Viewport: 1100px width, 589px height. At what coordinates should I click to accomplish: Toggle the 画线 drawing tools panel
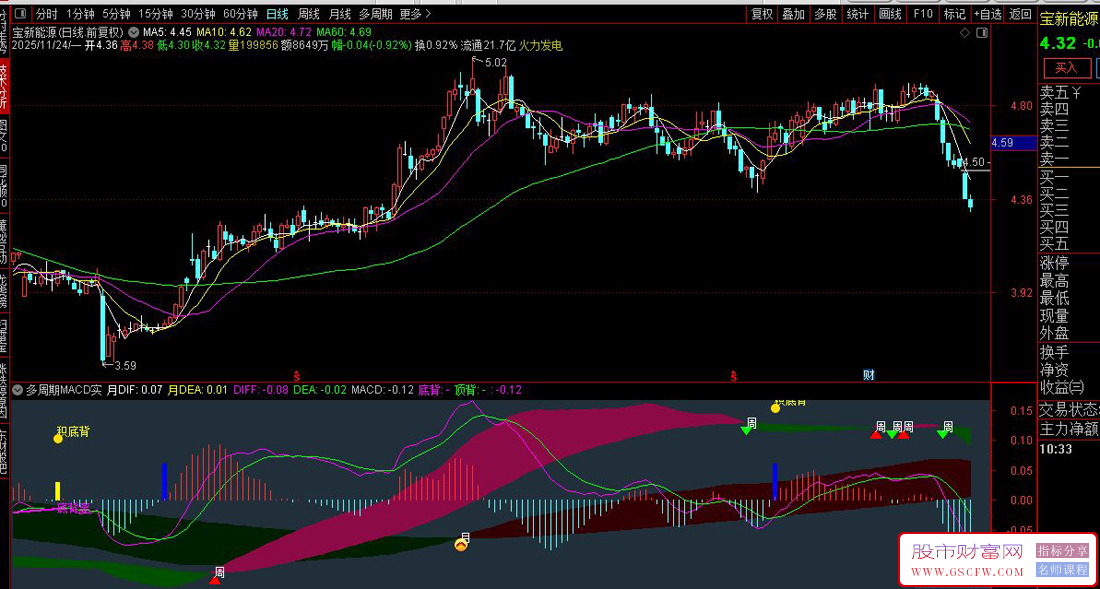pos(890,14)
